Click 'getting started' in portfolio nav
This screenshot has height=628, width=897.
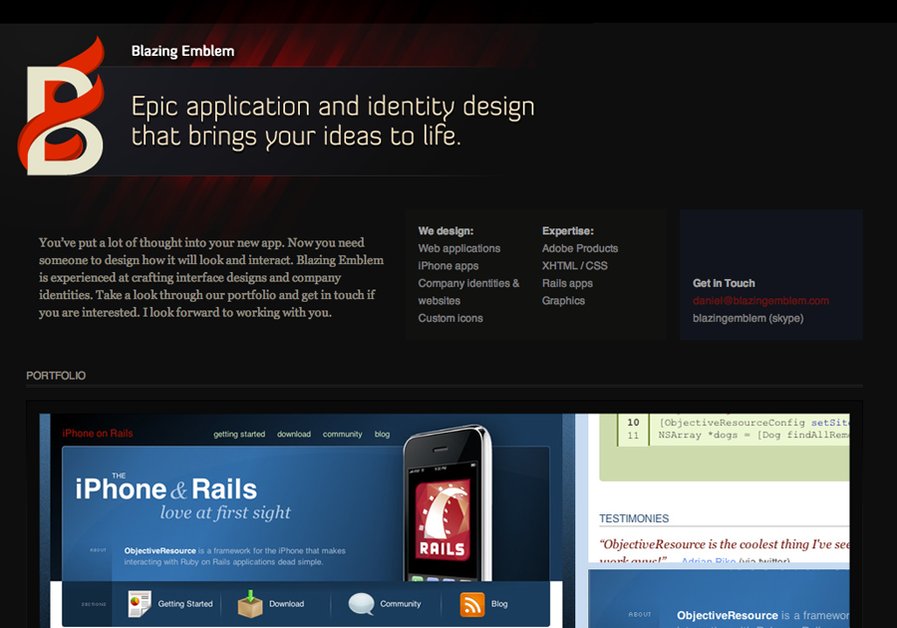click(239, 434)
